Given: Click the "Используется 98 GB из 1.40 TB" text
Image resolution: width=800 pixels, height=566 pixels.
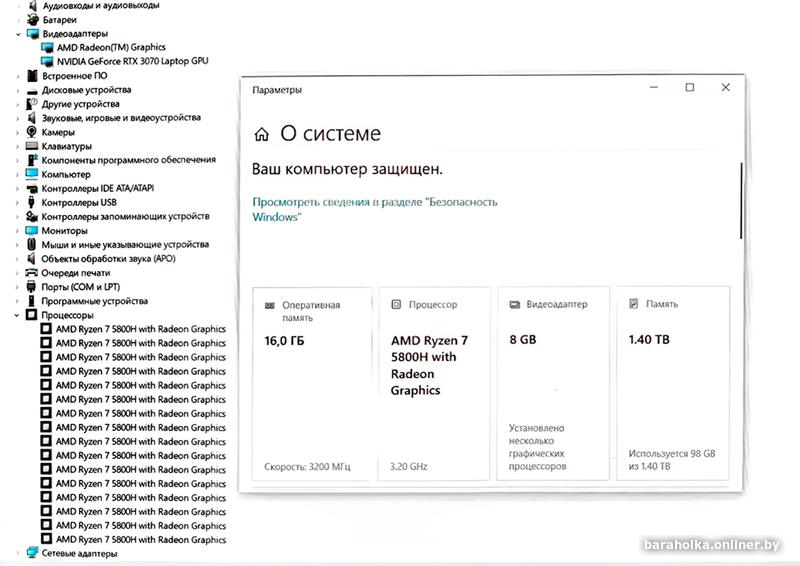Looking at the screenshot, I should tap(672, 460).
